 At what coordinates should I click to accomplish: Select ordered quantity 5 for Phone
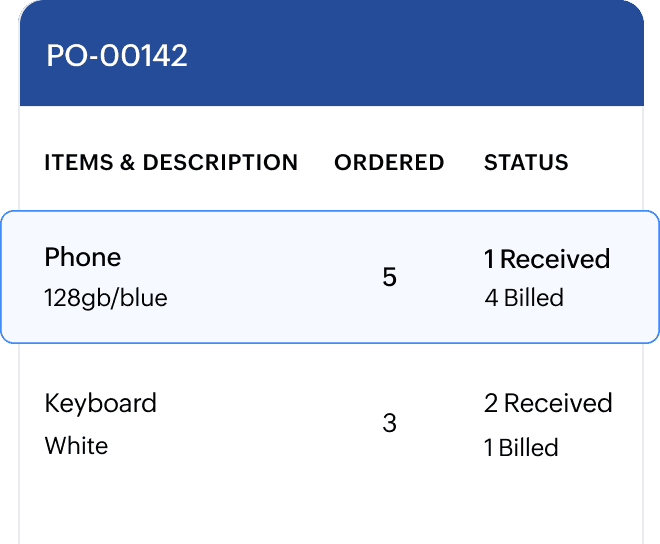tap(390, 277)
